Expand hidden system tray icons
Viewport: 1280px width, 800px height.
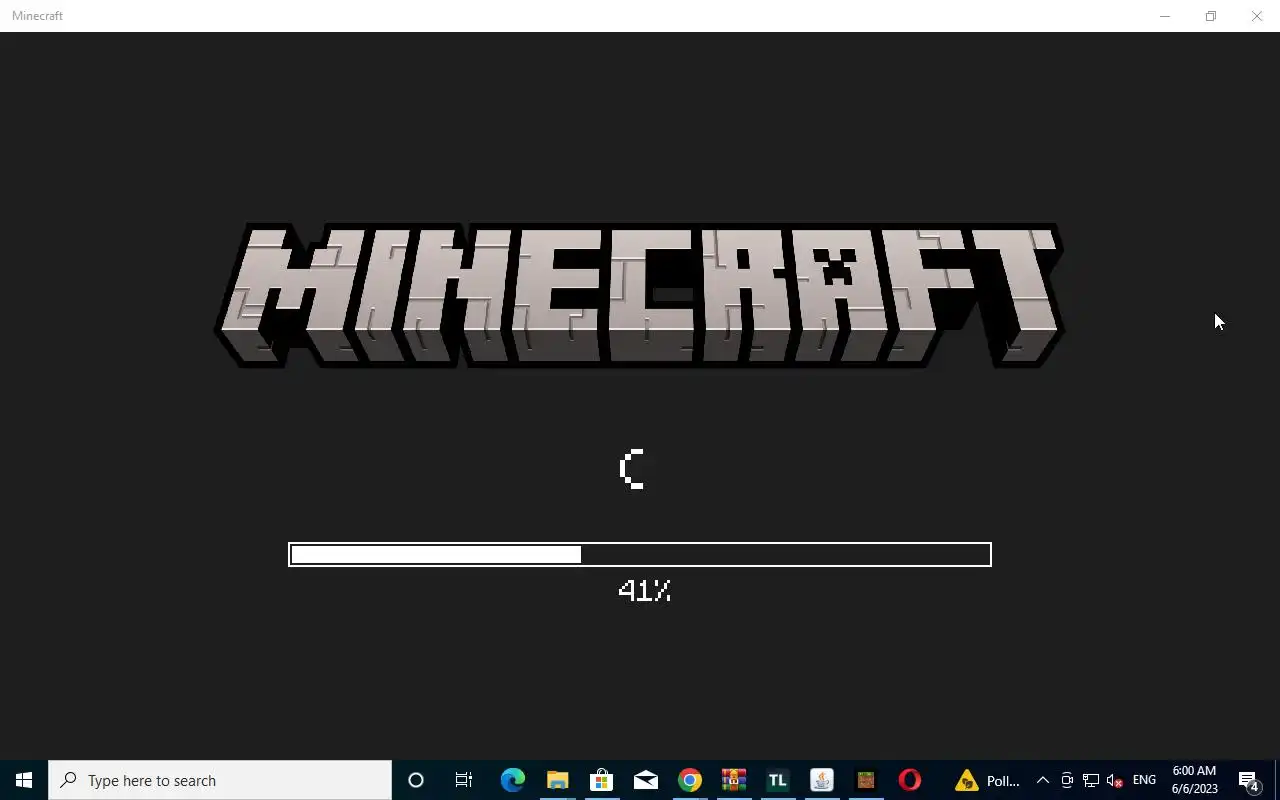[x=1042, y=780]
